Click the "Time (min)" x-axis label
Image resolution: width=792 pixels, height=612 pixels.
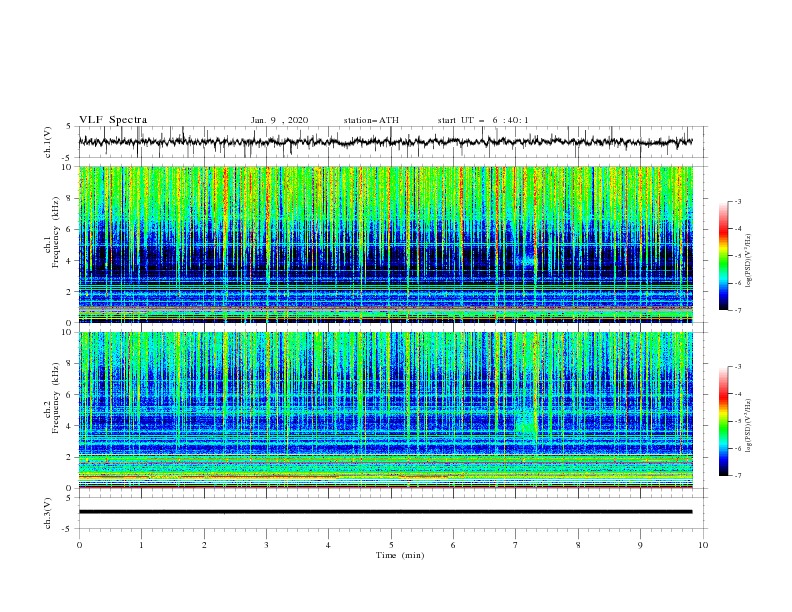tap(400, 555)
